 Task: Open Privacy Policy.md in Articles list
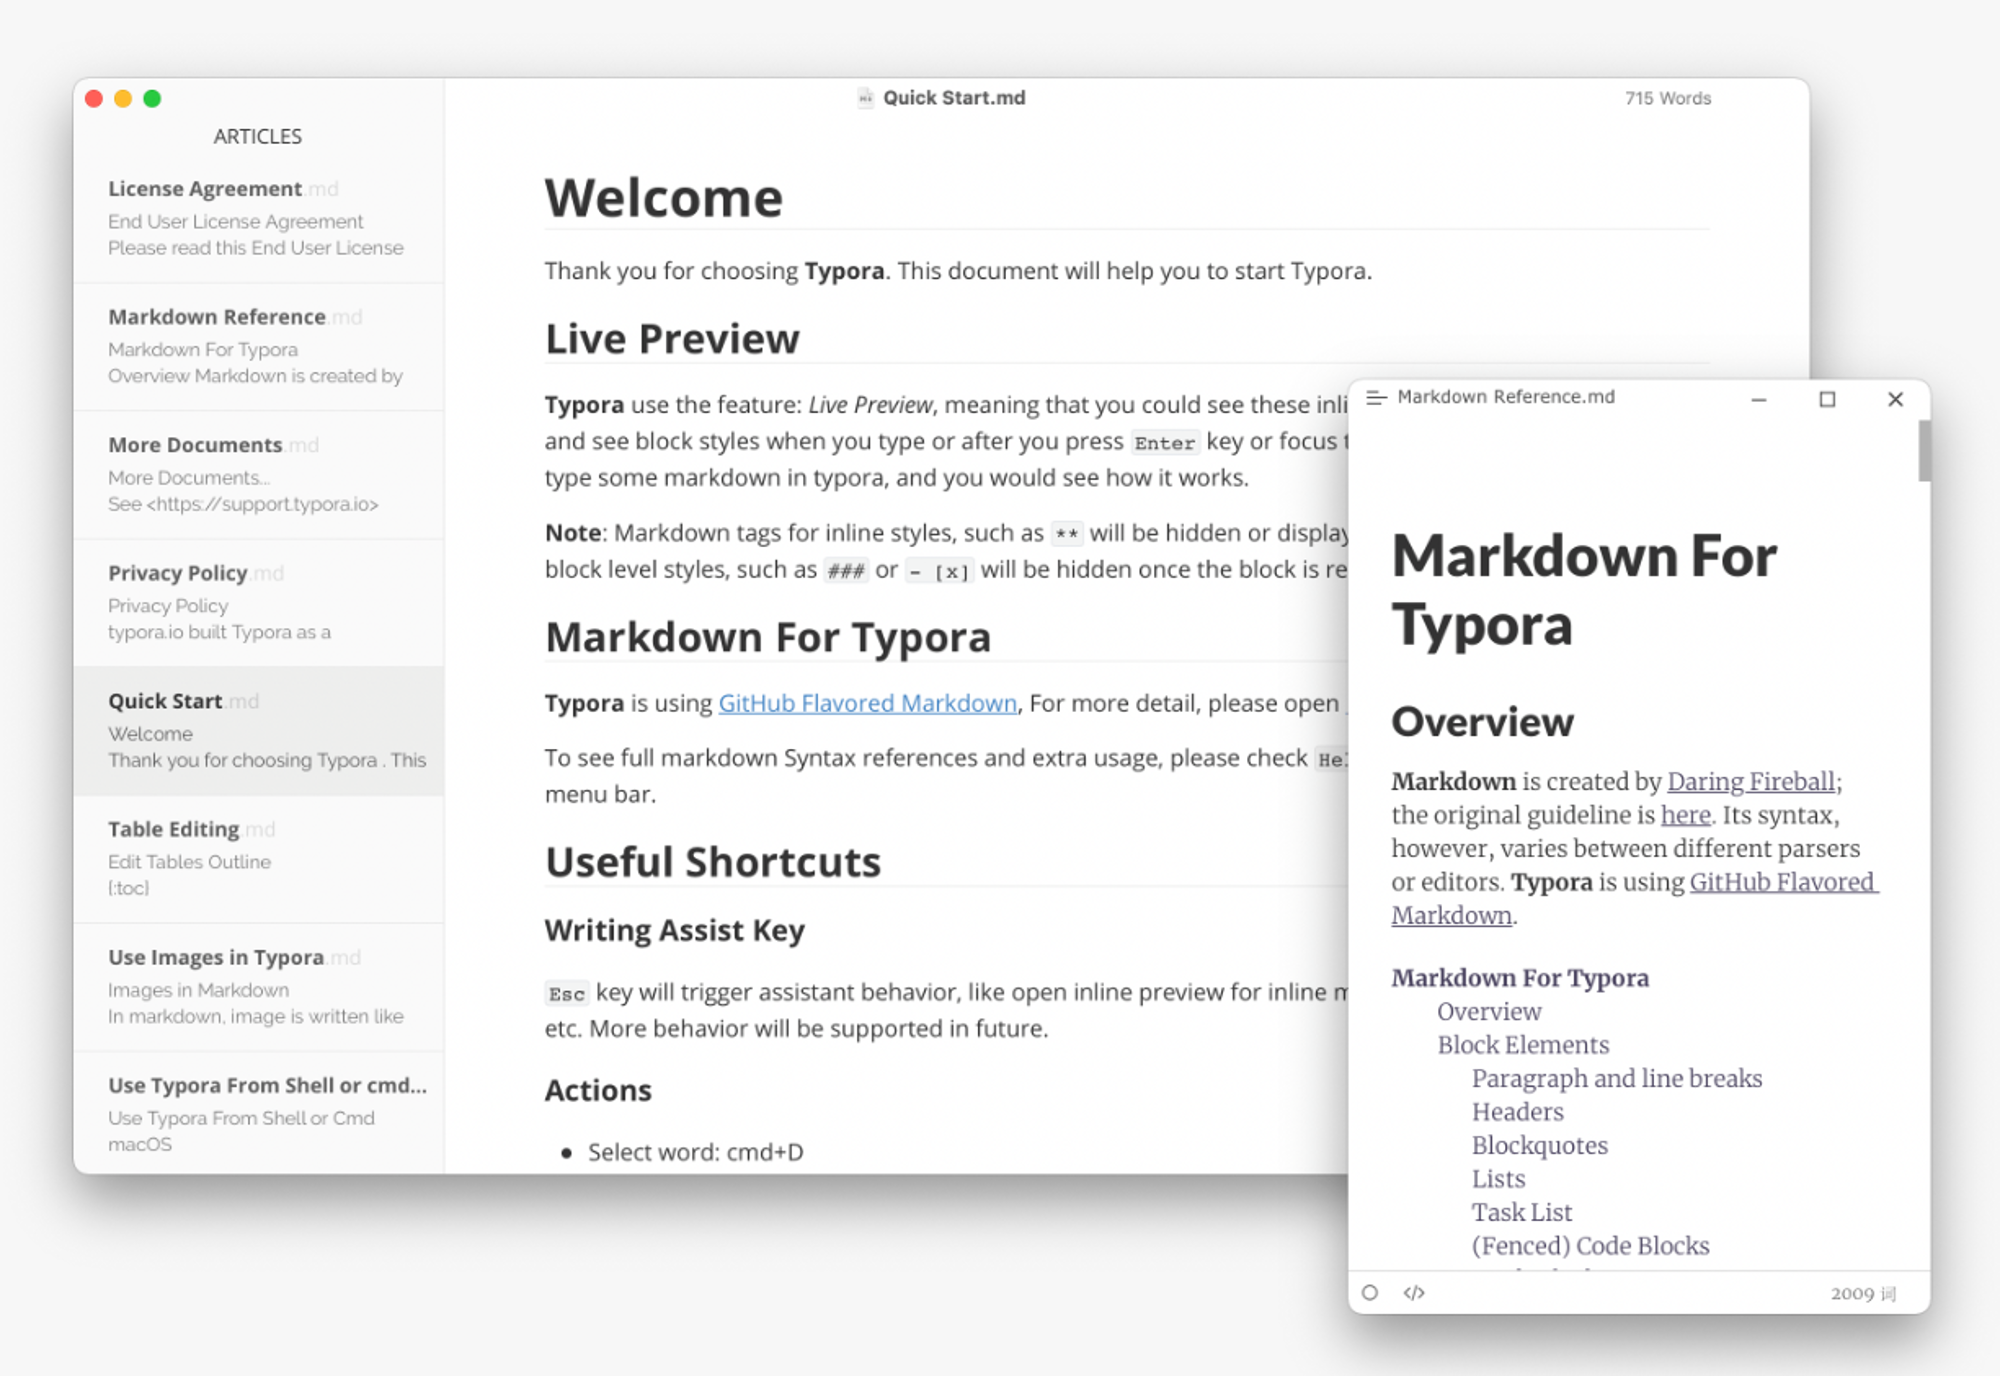click(x=259, y=603)
